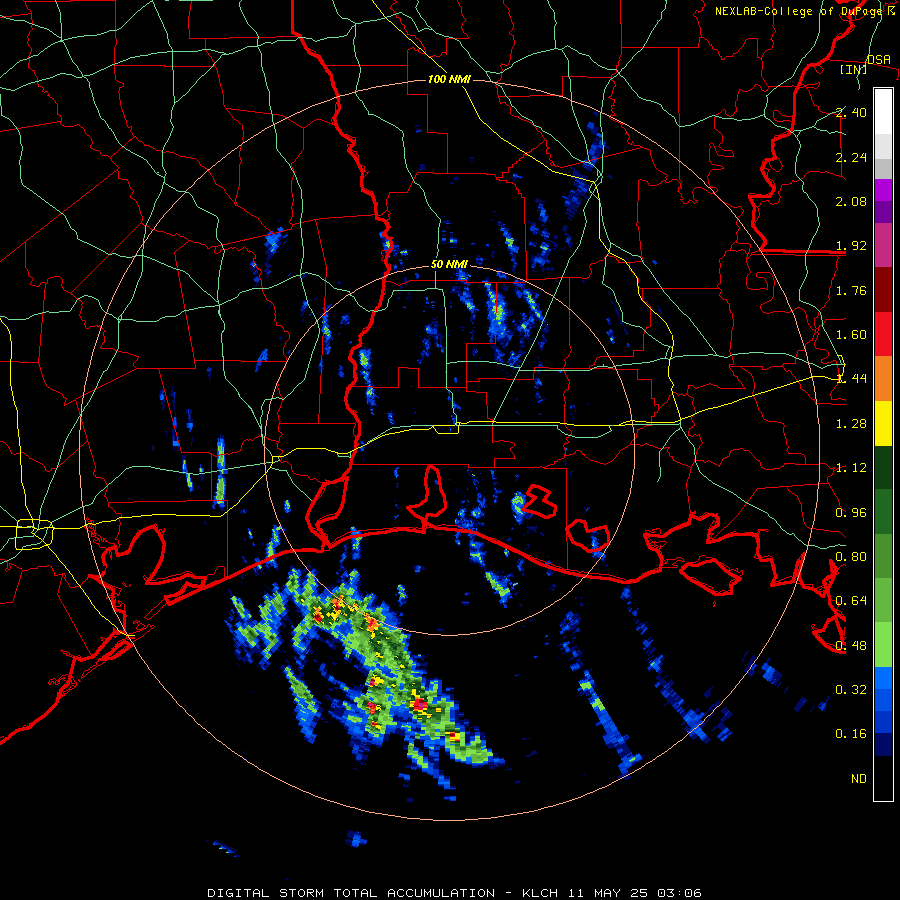This screenshot has height=900, width=900.
Task: Click the '1.60' legend value
Action: pyautogui.click(x=851, y=335)
